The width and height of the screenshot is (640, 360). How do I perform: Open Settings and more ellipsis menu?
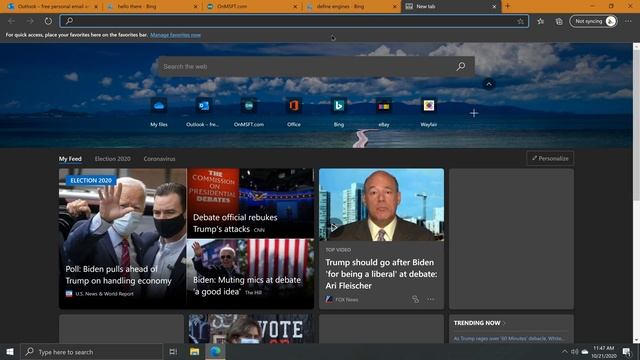[x=628, y=21]
